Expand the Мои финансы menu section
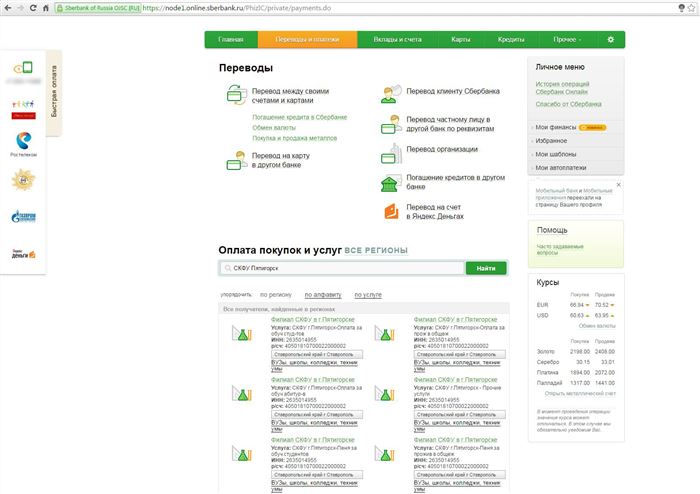 [556, 127]
